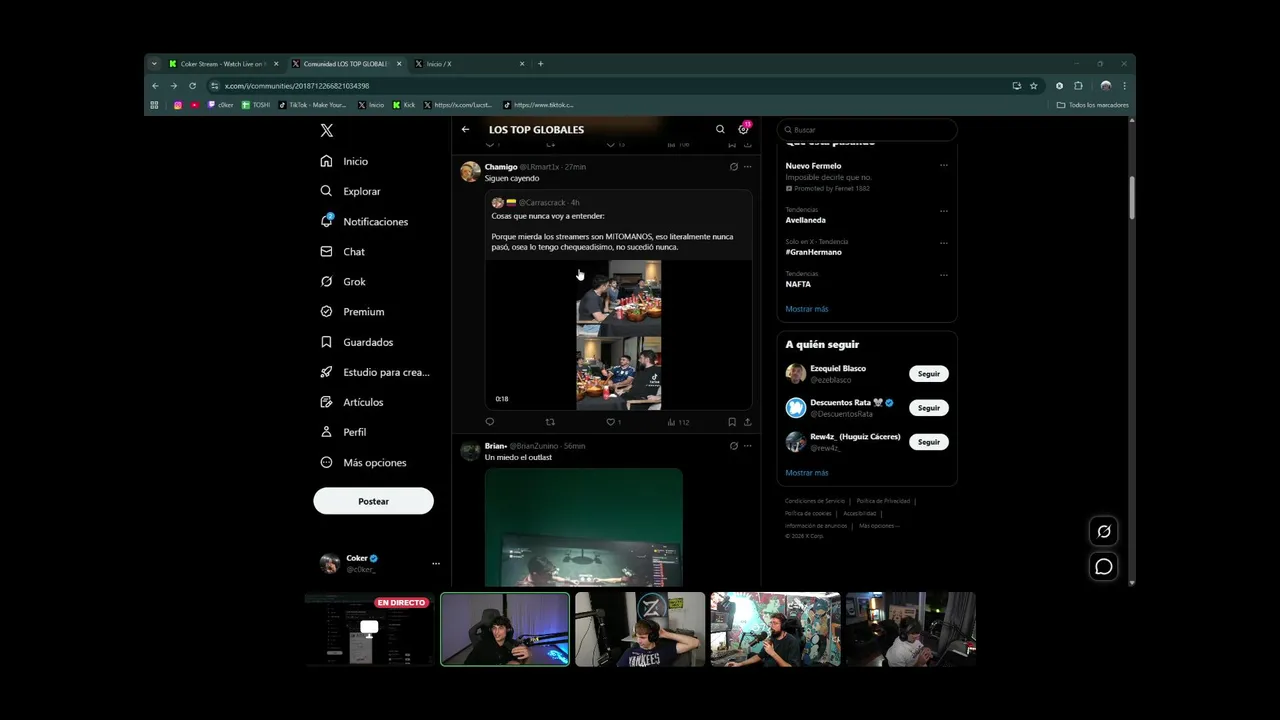Repost Chamigo's post
The width and height of the screenshot is (1280, 720).
click(x=550, y=422)
